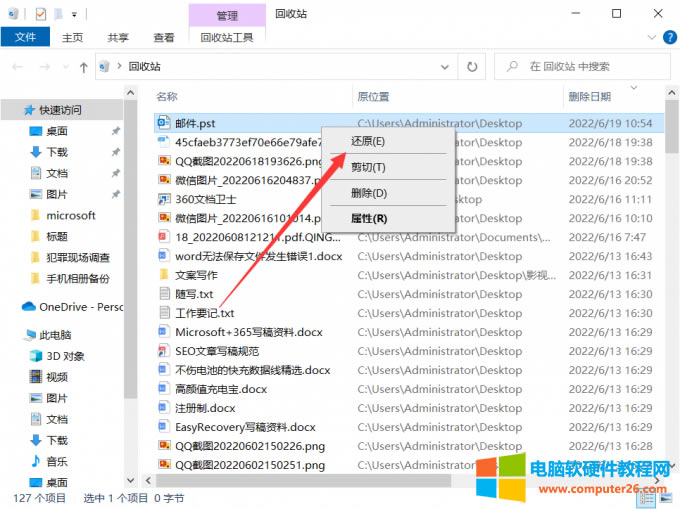Click the up one level arrow
The height and width of the screenshot is (509, 680).
[x=84, y=67]
